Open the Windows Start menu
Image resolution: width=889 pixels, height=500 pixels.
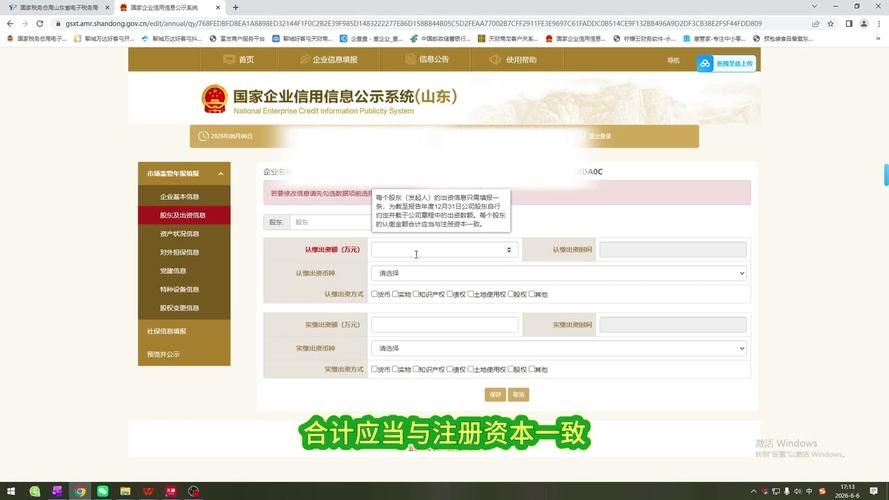(11, 491)
